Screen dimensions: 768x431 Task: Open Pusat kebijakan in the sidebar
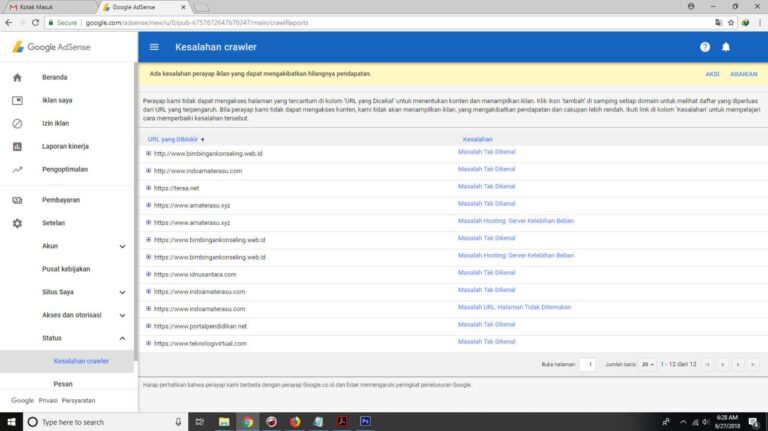tap(66, 269)
